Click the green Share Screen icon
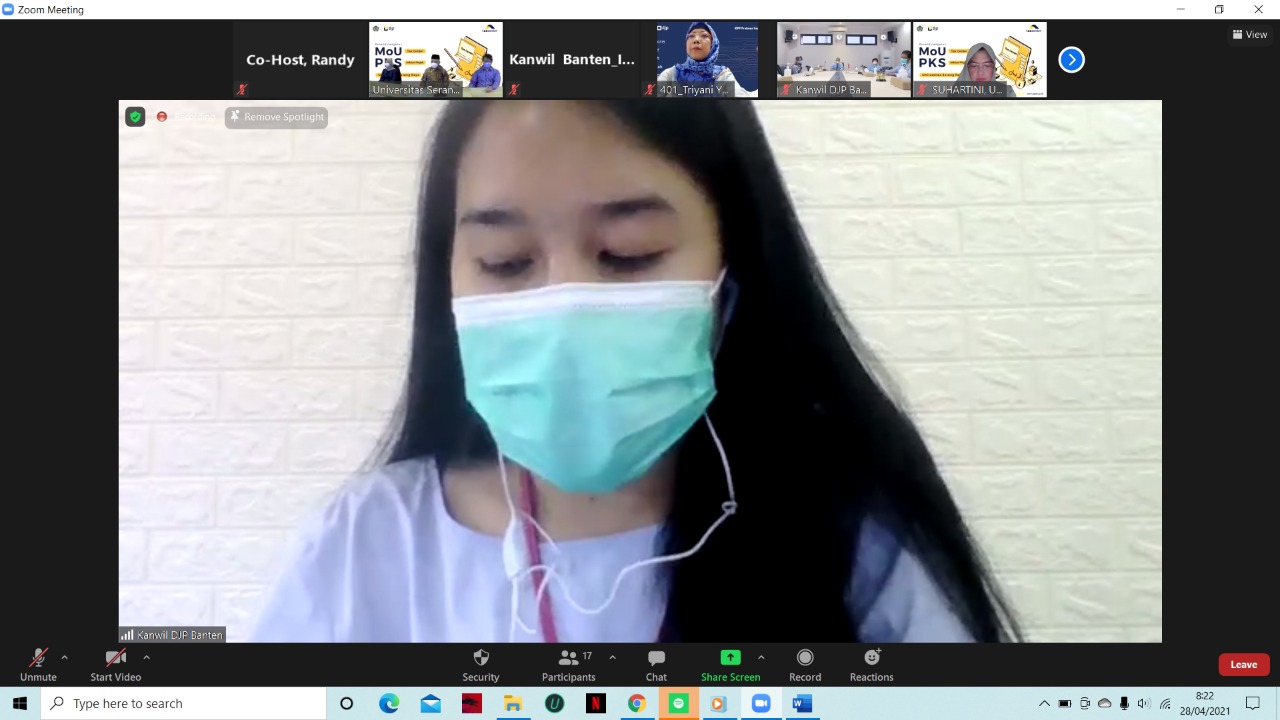1280x720 pixels. coord(730,657)
